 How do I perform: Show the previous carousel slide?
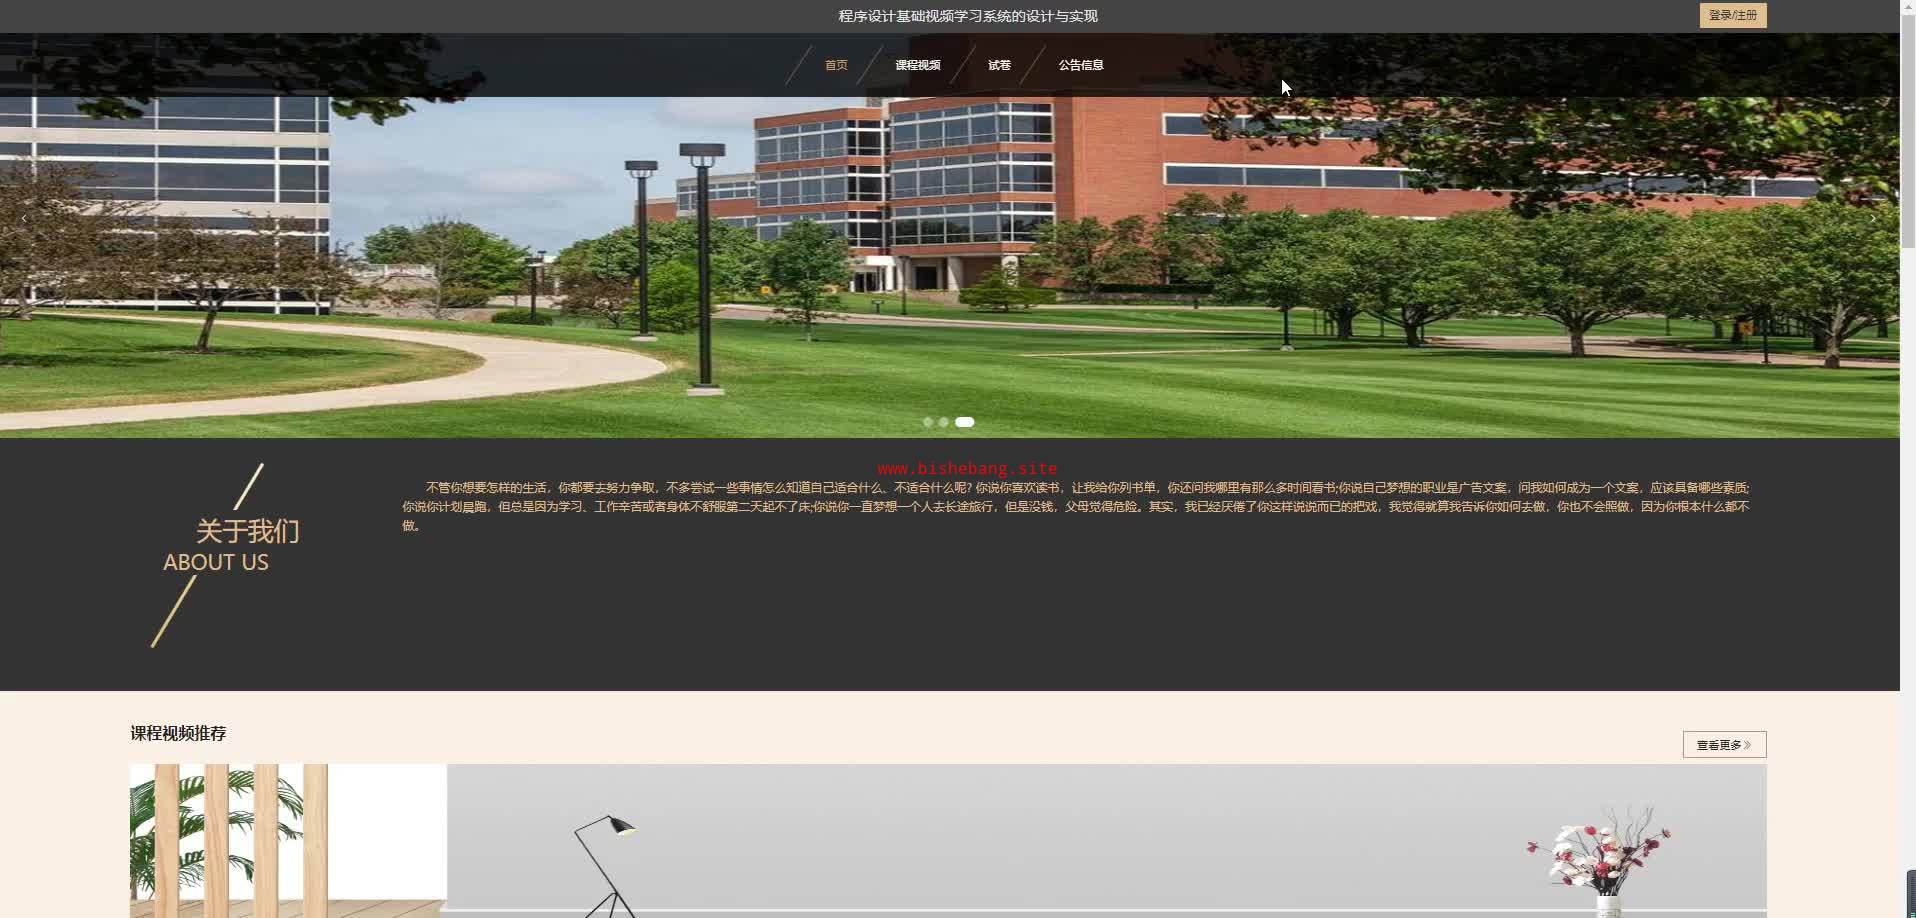[x=24, y=218]
